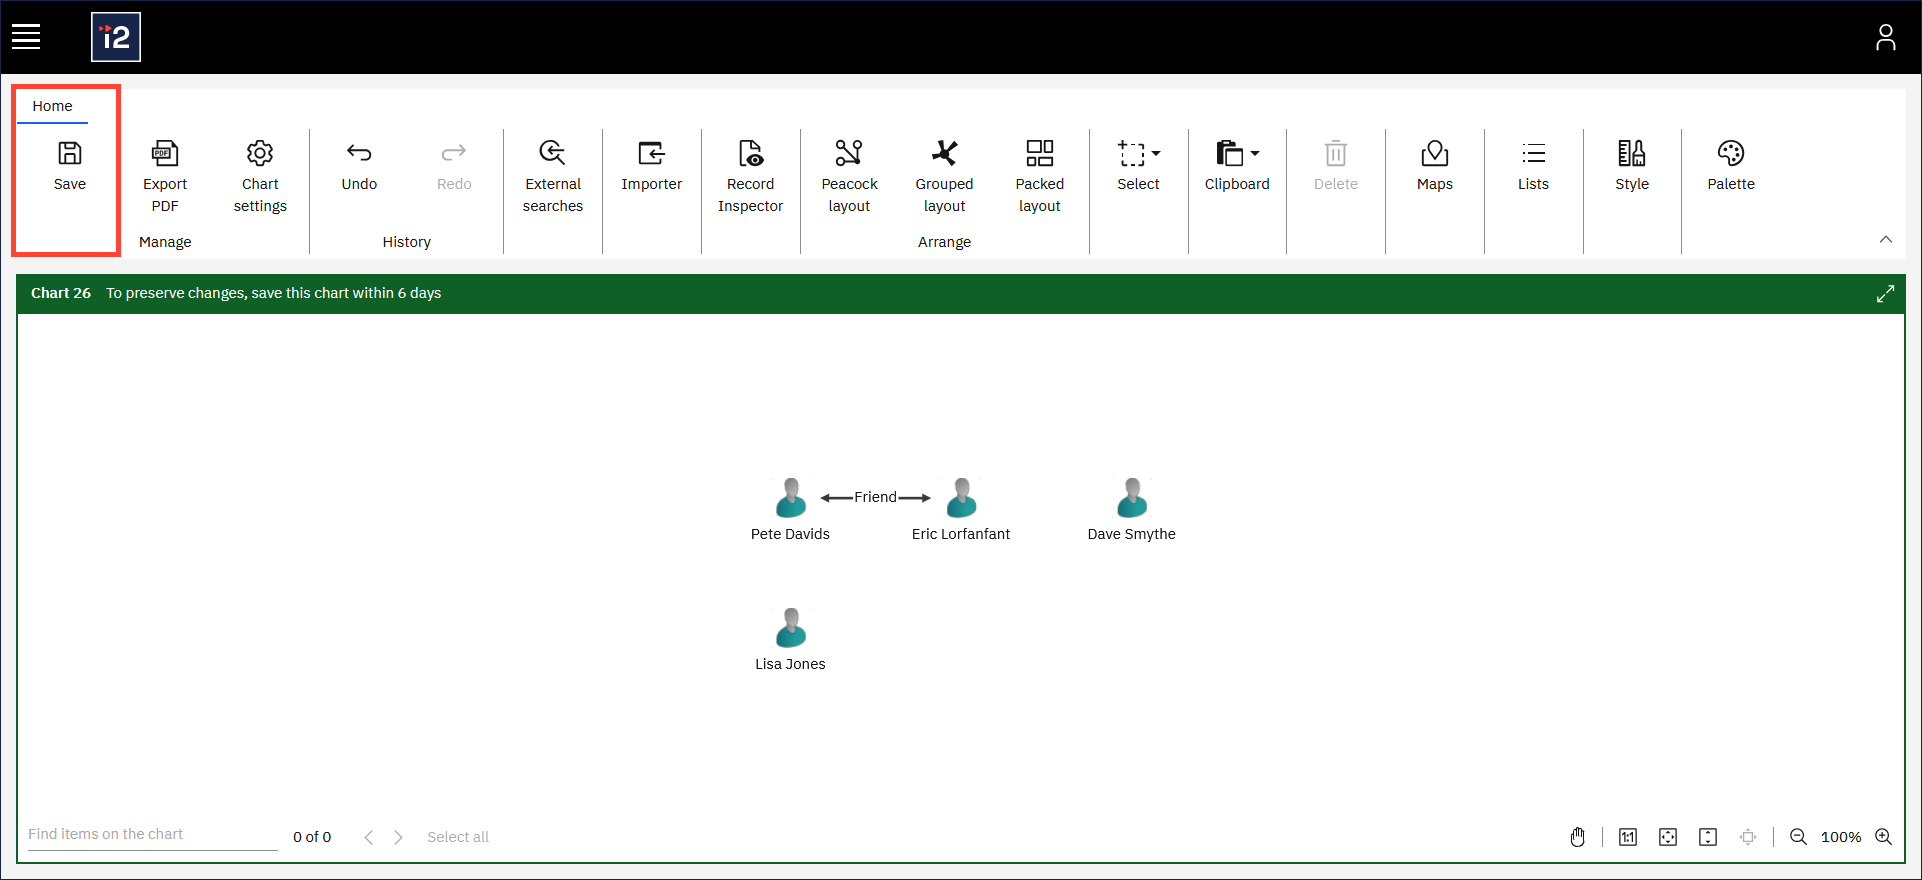Expand chart to full screen
This screenshot has height=880, width=1922.
click(1885, 294)
